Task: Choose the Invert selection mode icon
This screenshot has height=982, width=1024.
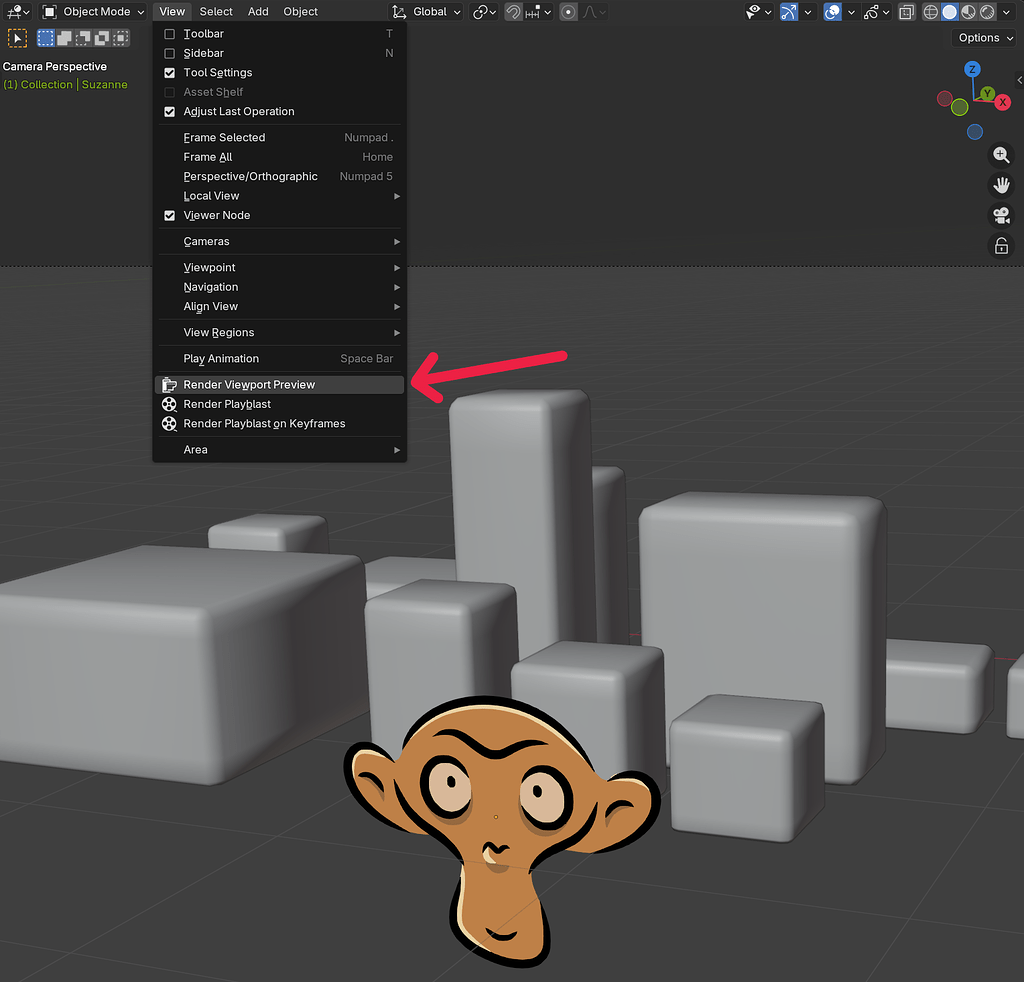Action: [102, 38]
